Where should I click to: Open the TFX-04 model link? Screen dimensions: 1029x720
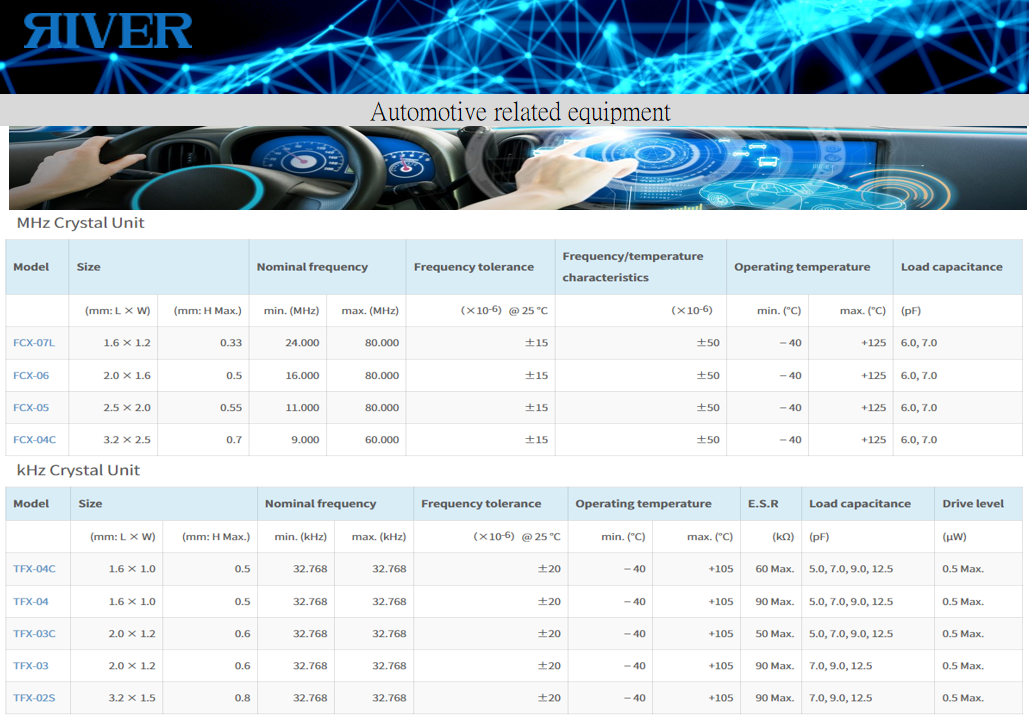tap(31, 602)
